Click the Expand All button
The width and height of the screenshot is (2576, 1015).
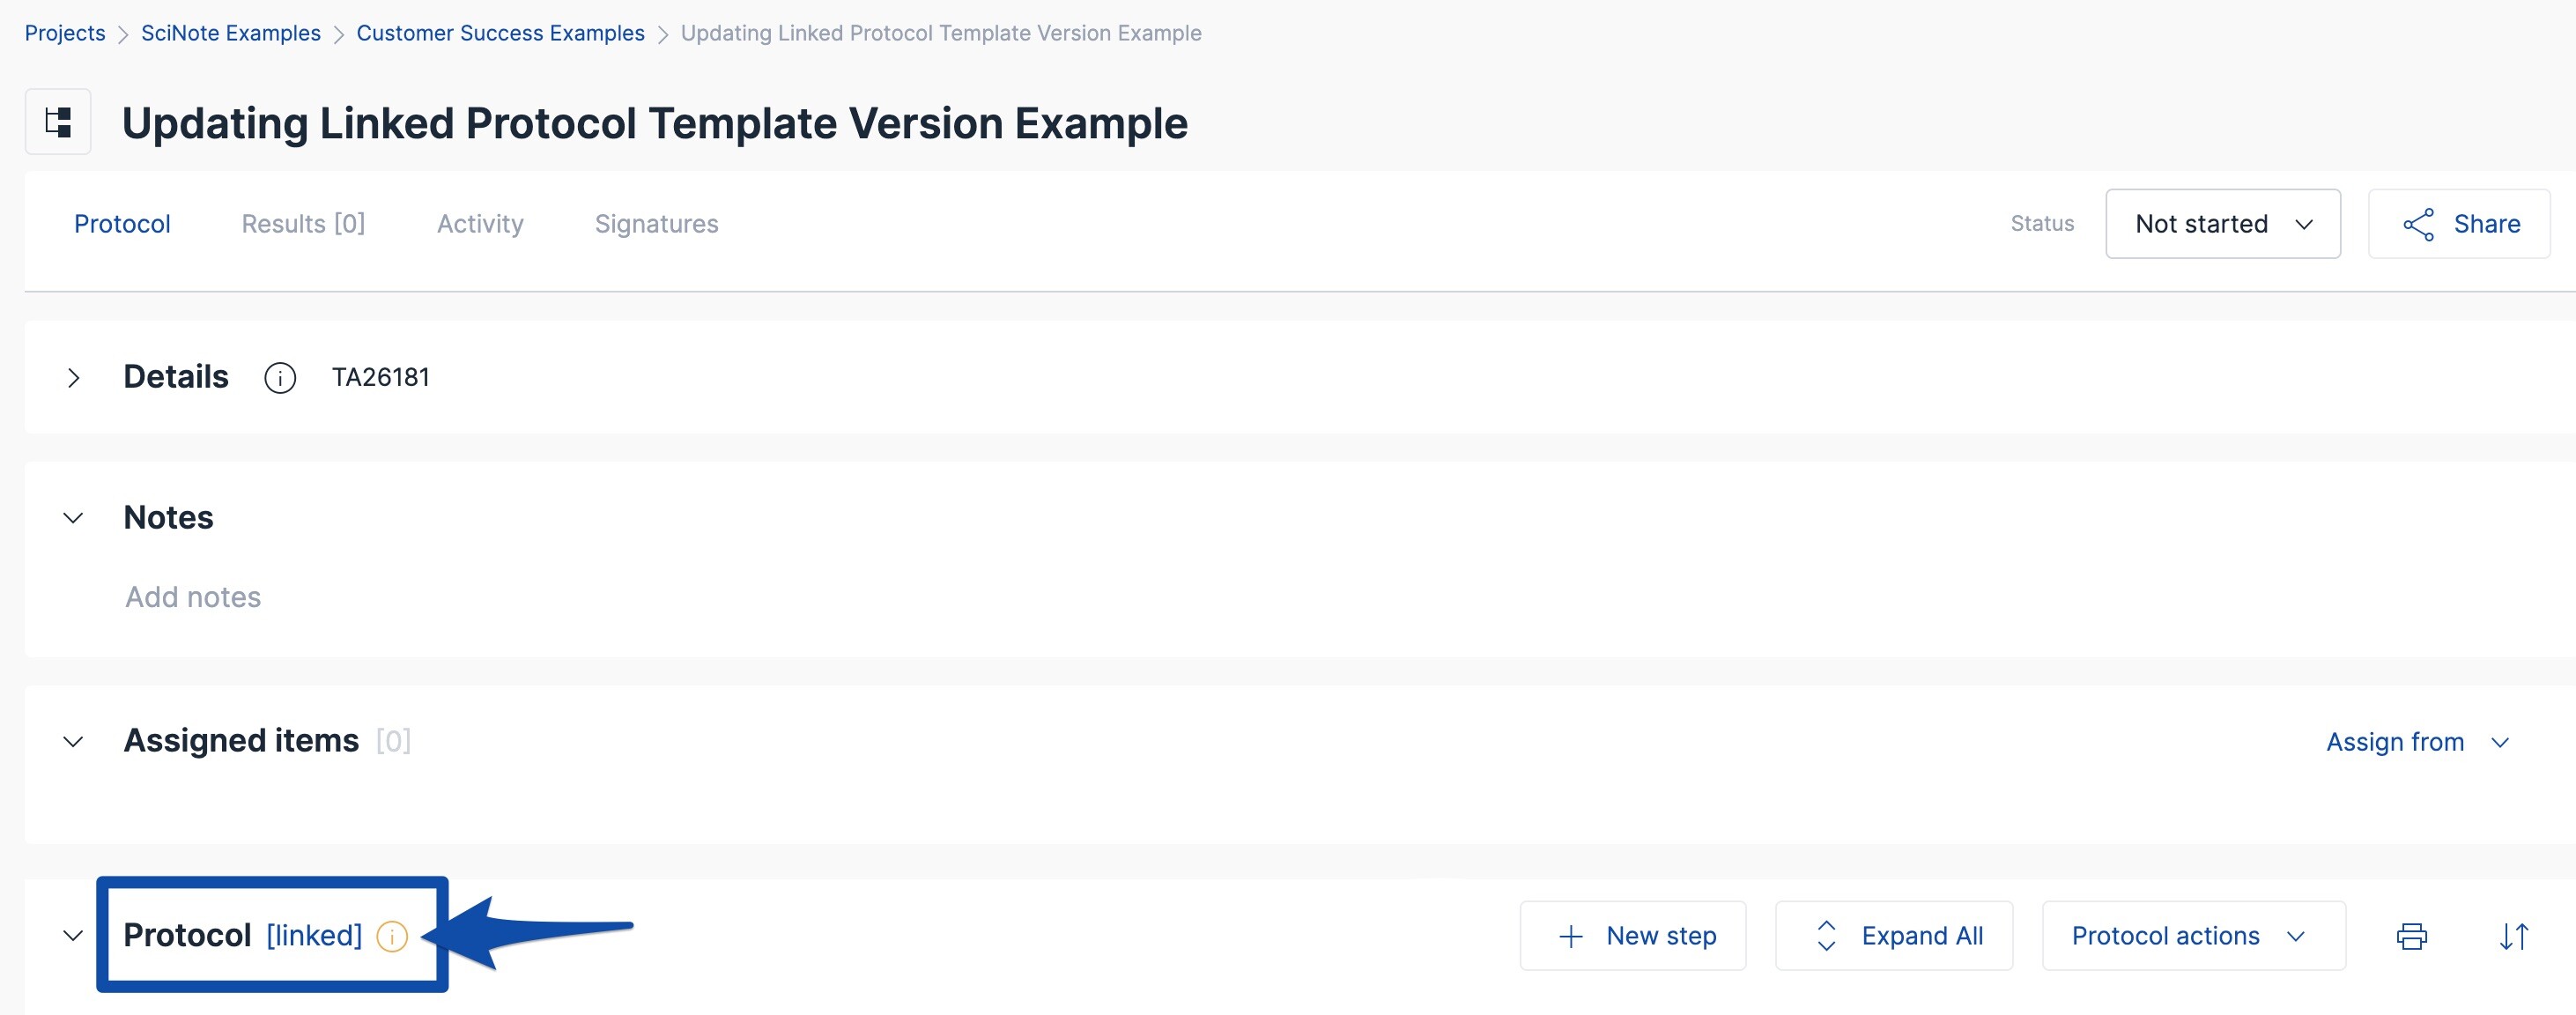(1894, 936)
